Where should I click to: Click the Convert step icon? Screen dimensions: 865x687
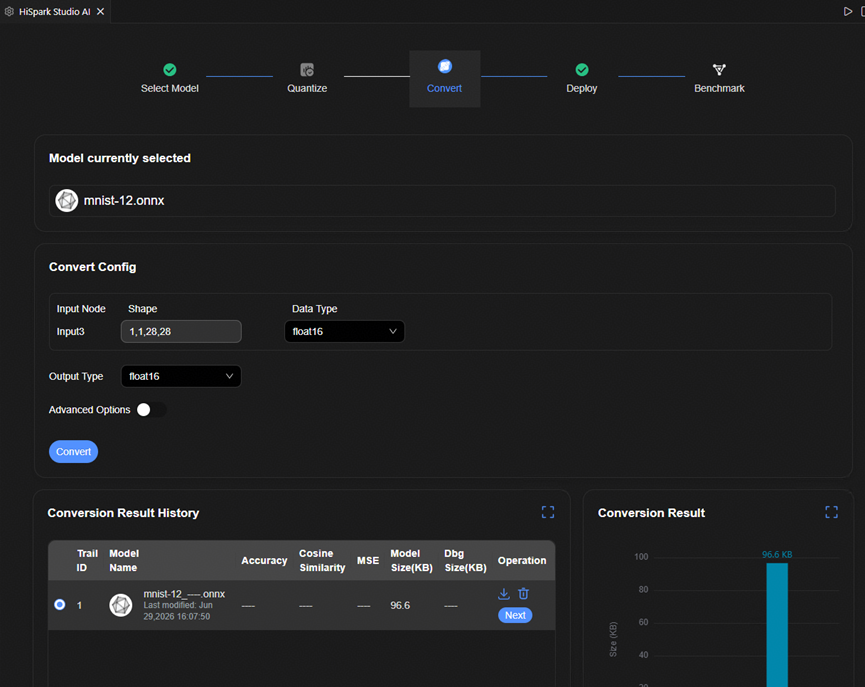click(445, 67)
